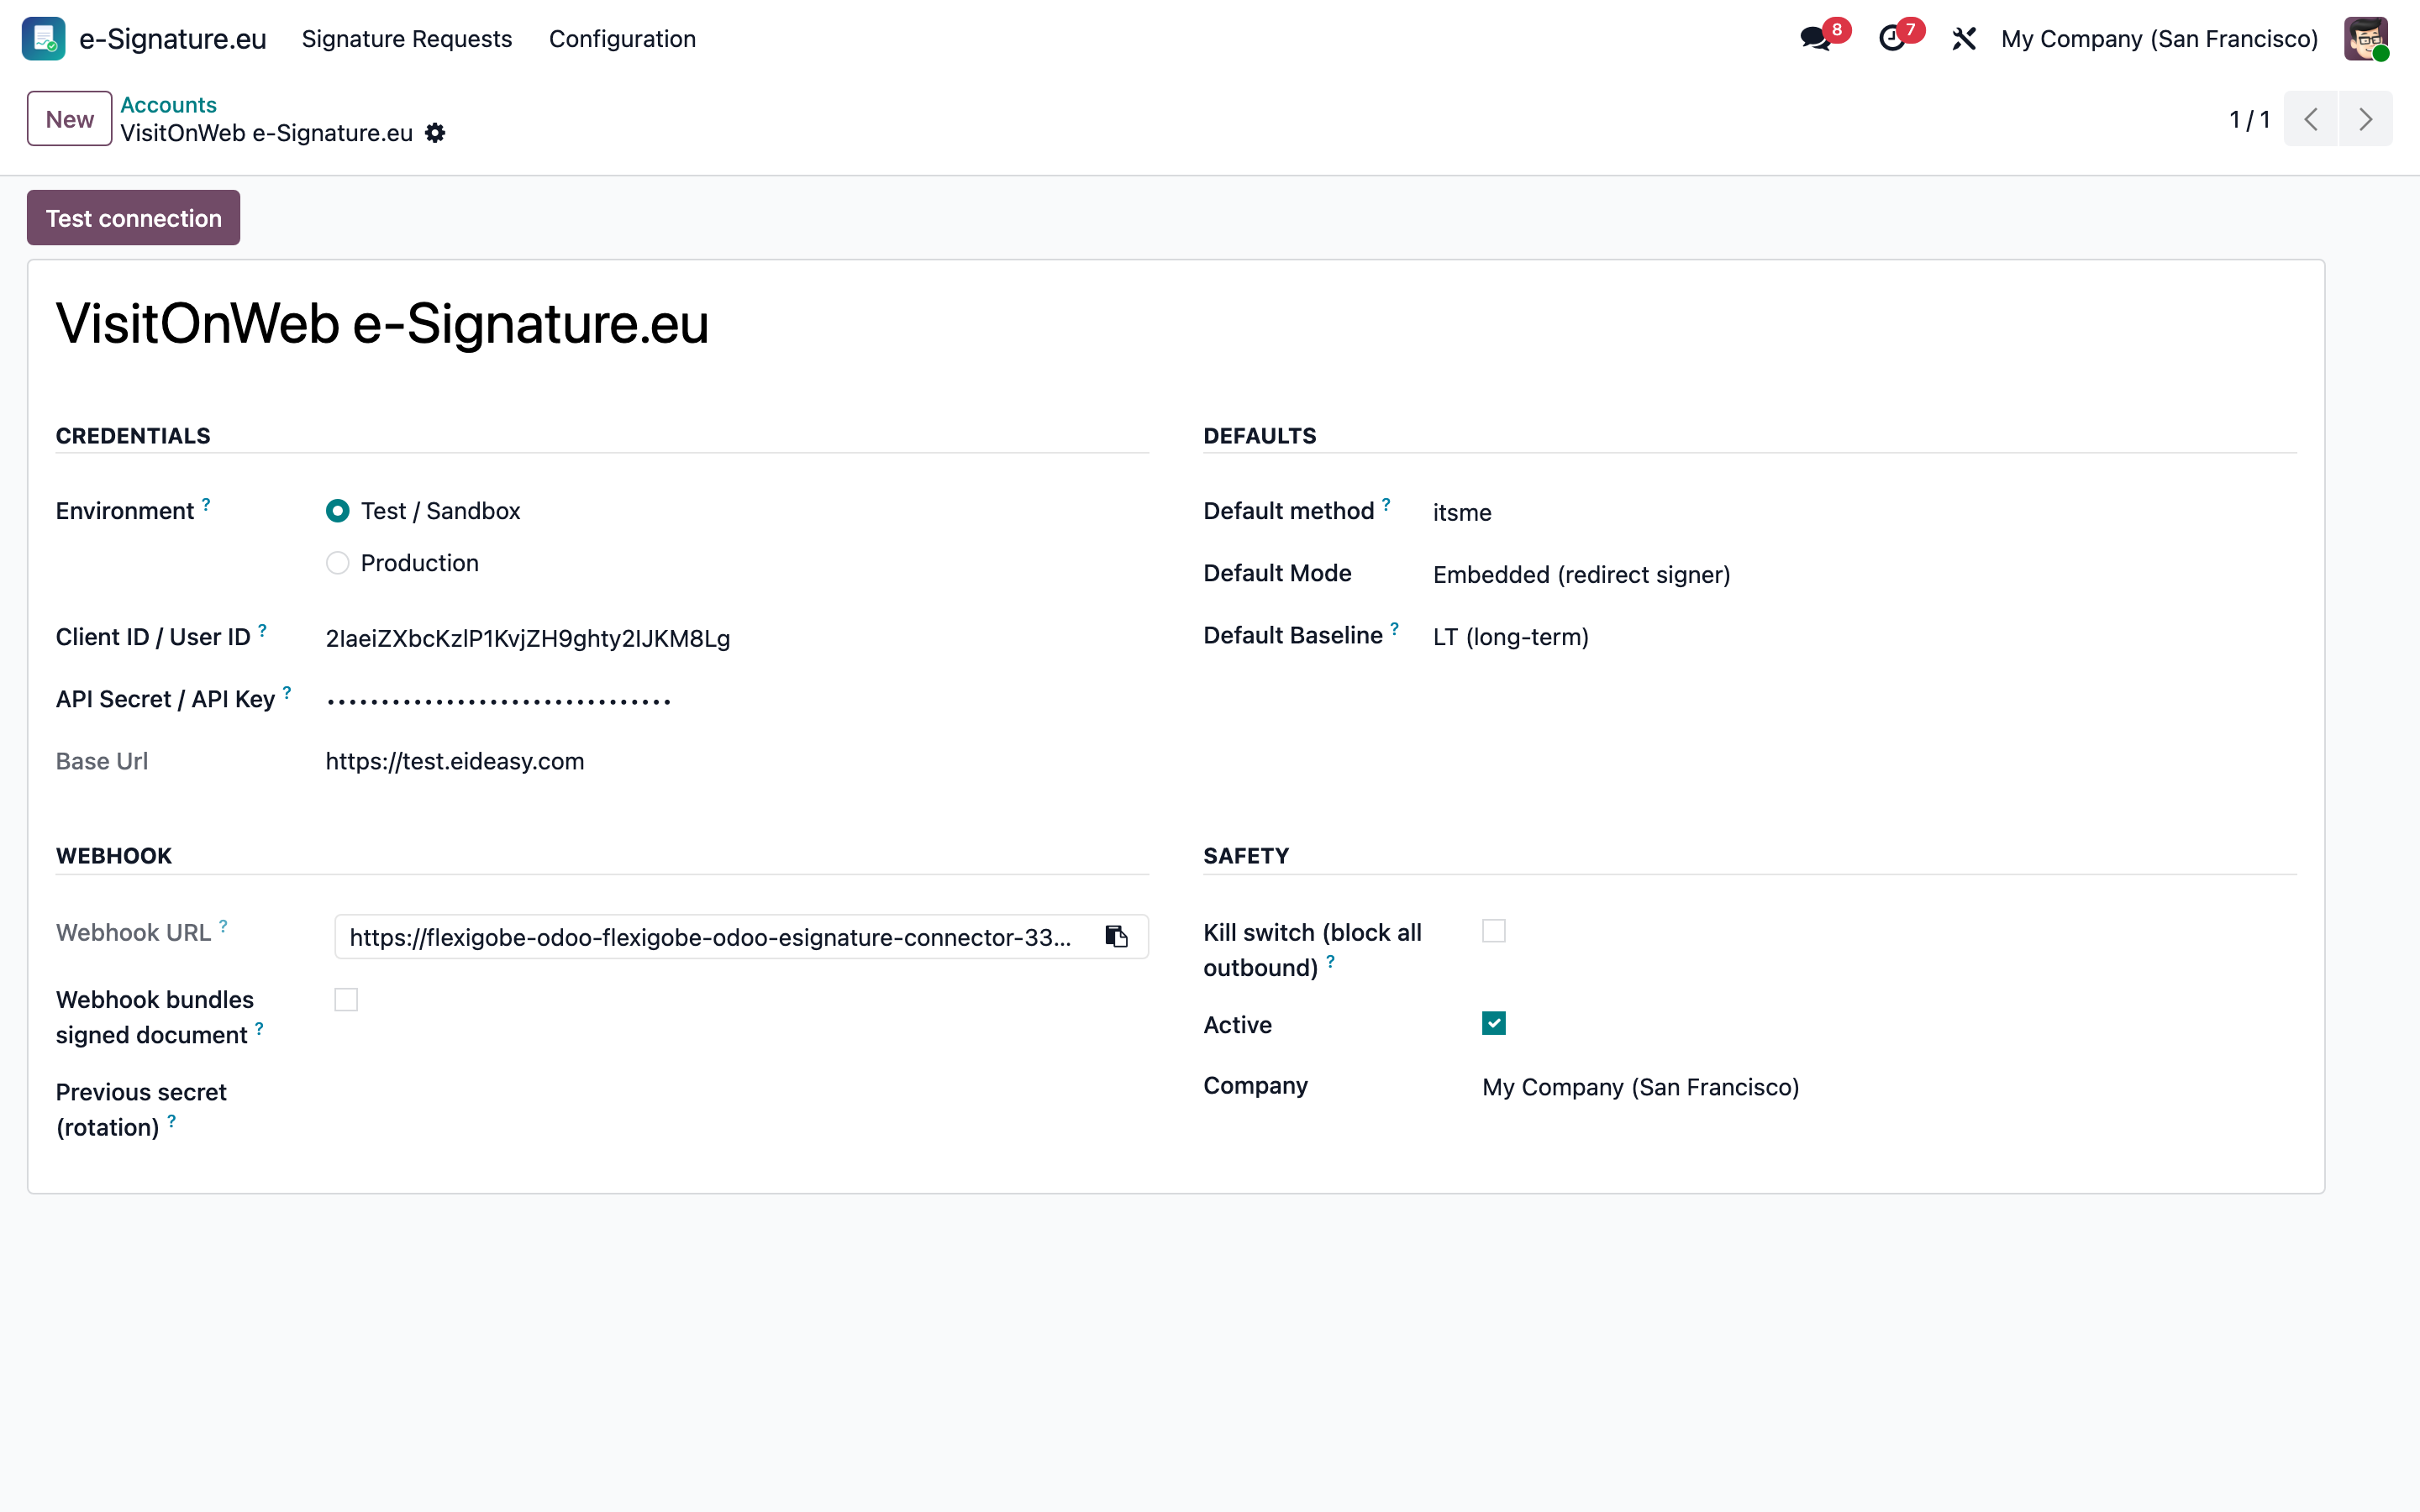Viewport: 2420px width, 1512px height.
Task: Open the user avatar menu
Action: click(x=2366, y=39)
